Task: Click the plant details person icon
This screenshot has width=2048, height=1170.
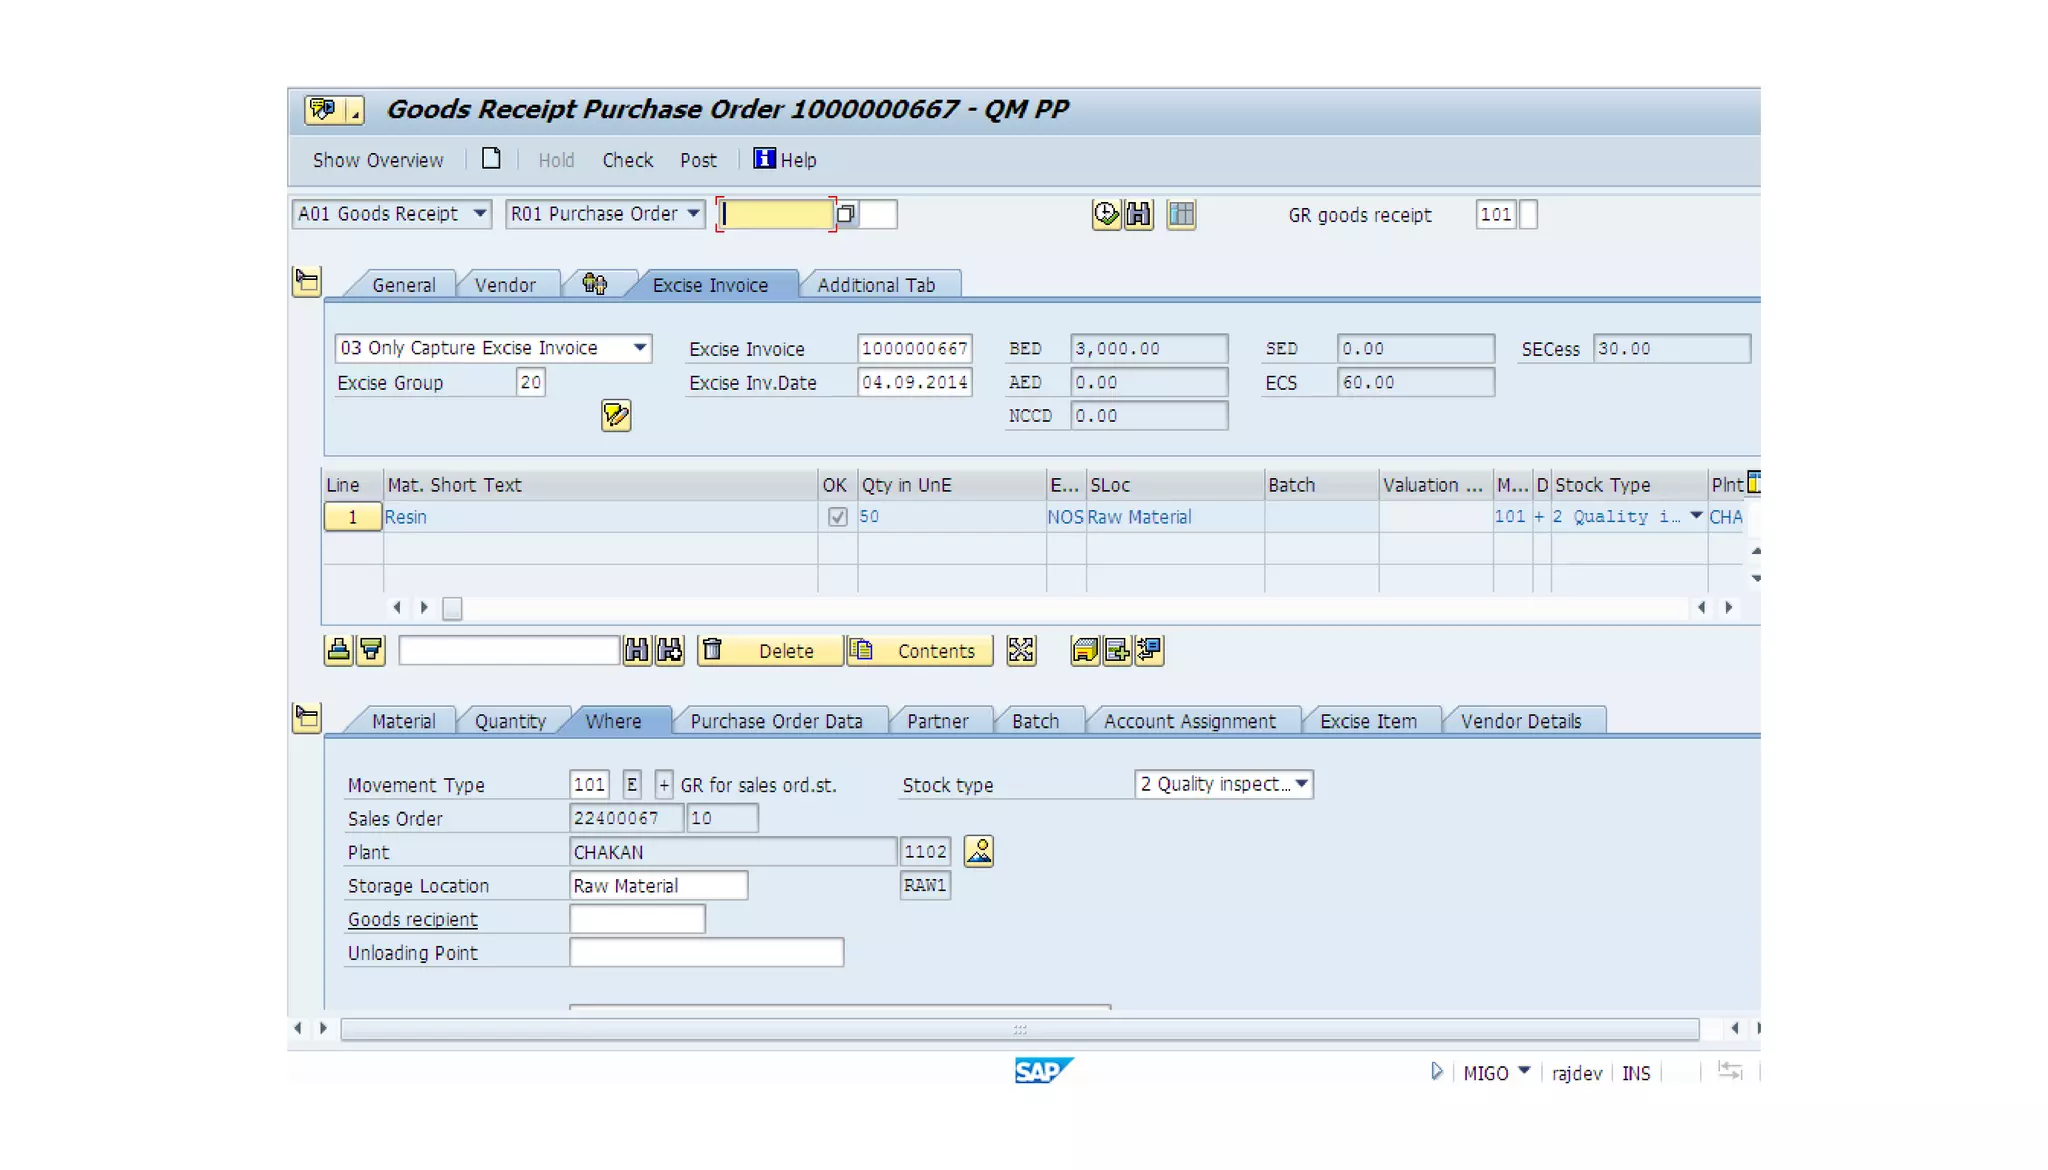Action: coord(978,851)
